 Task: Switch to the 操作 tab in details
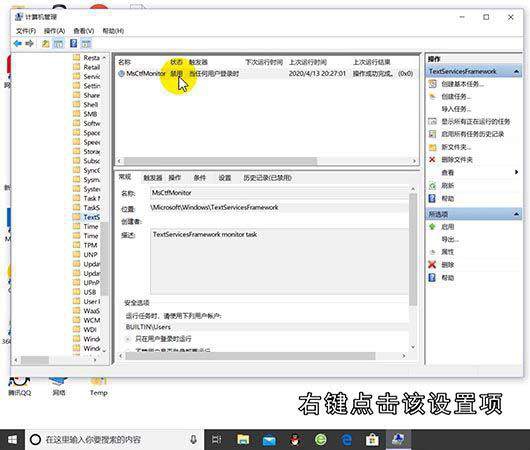coord(175,177)
